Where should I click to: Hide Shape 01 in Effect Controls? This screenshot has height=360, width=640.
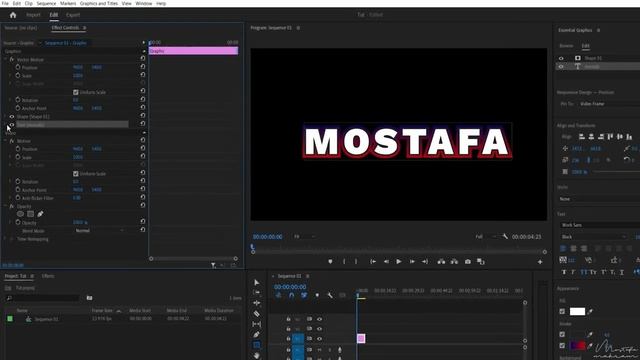(x=12, y=117)
